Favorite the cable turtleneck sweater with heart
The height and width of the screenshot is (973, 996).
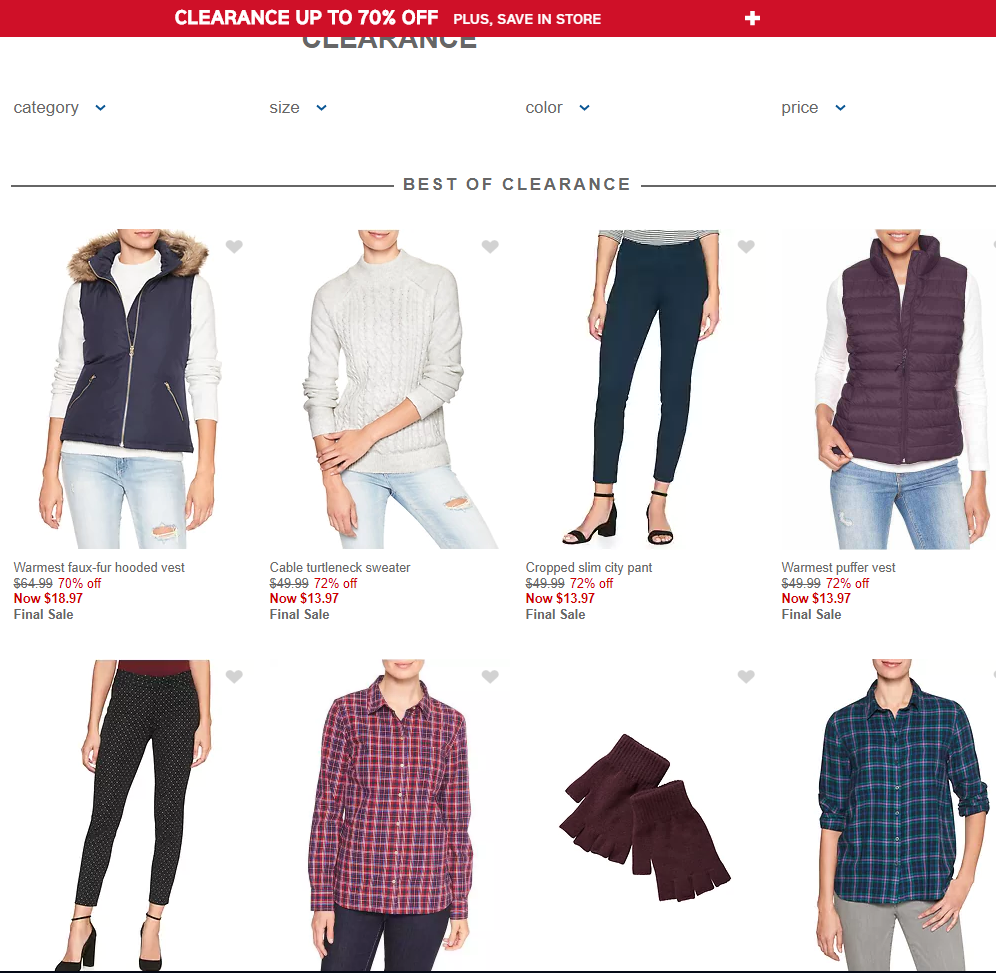490,246
